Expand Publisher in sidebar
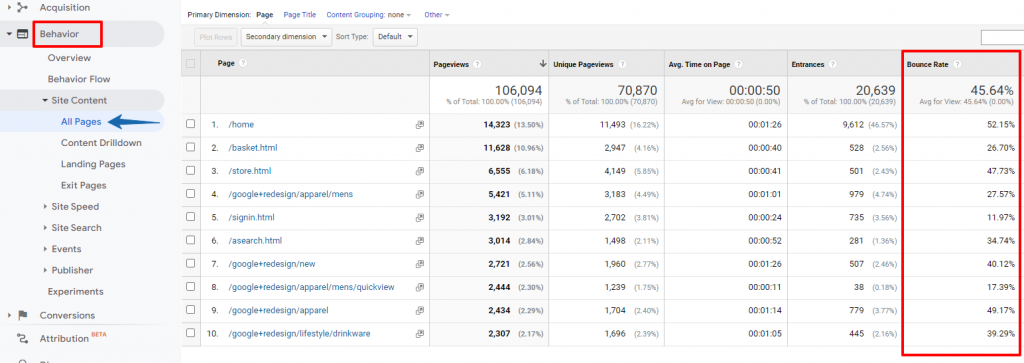This screenshot has width=1024, height=363. 45,270
